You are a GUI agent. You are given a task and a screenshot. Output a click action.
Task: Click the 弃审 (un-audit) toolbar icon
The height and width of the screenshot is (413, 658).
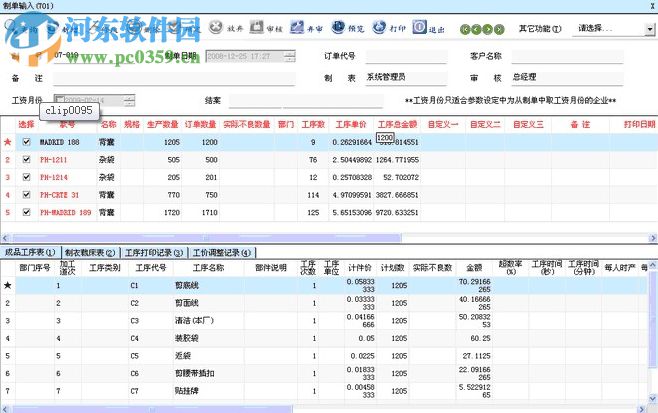[x=297, y=27]
